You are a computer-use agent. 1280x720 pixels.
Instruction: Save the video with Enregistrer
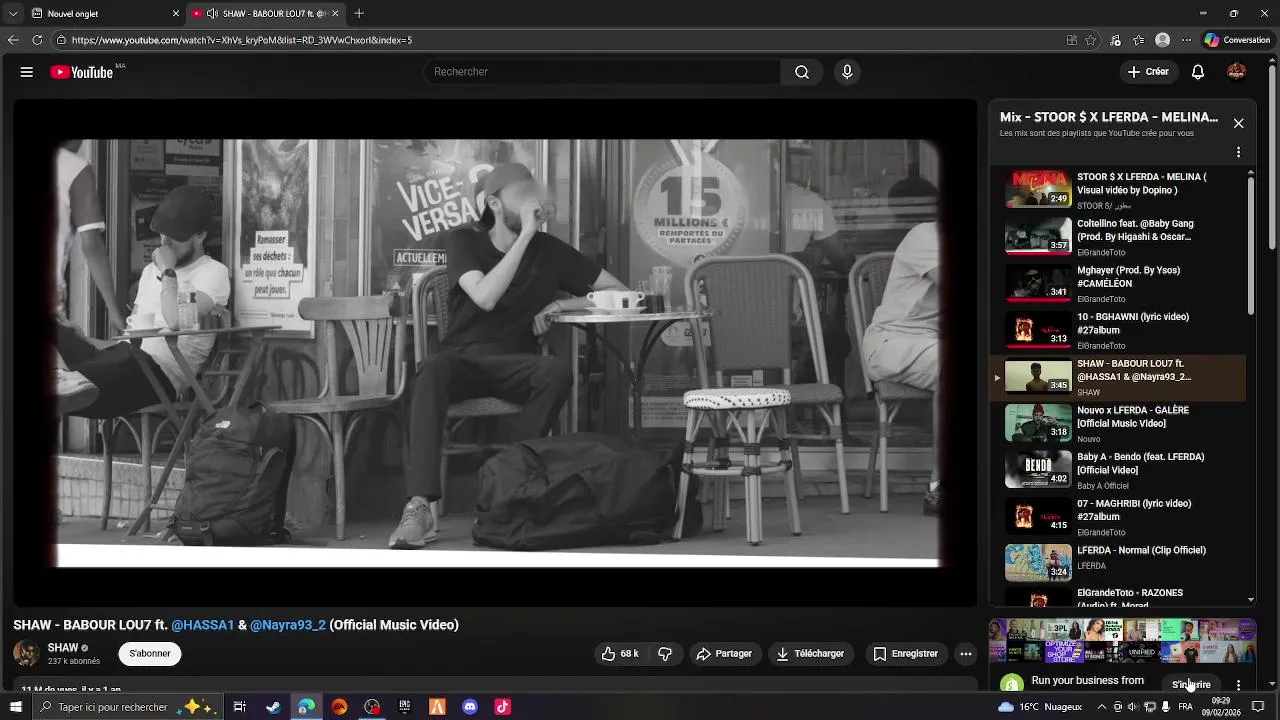coord(905,654)
